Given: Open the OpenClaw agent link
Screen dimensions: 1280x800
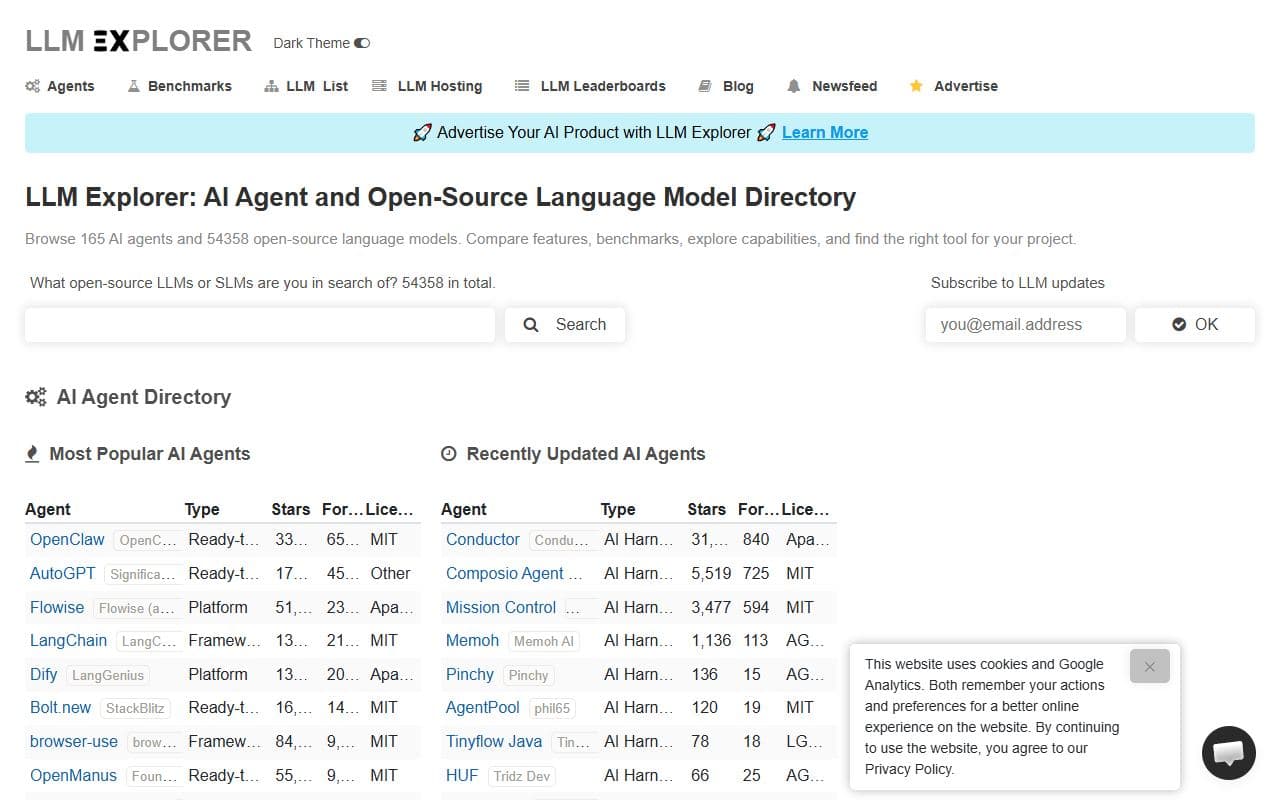Looking at the screenshot, I should (67, 539).
